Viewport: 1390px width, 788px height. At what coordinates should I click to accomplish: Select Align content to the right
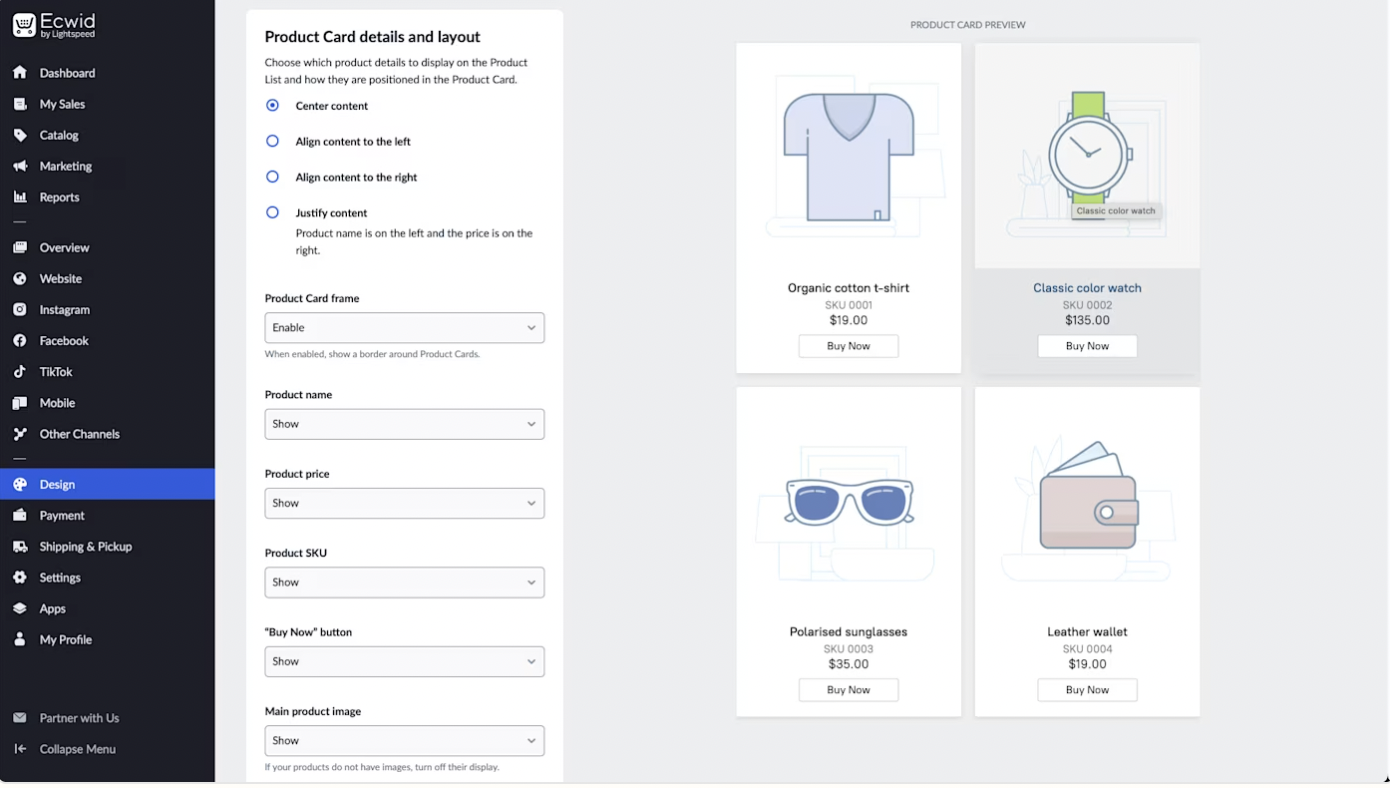click(272, 177)
